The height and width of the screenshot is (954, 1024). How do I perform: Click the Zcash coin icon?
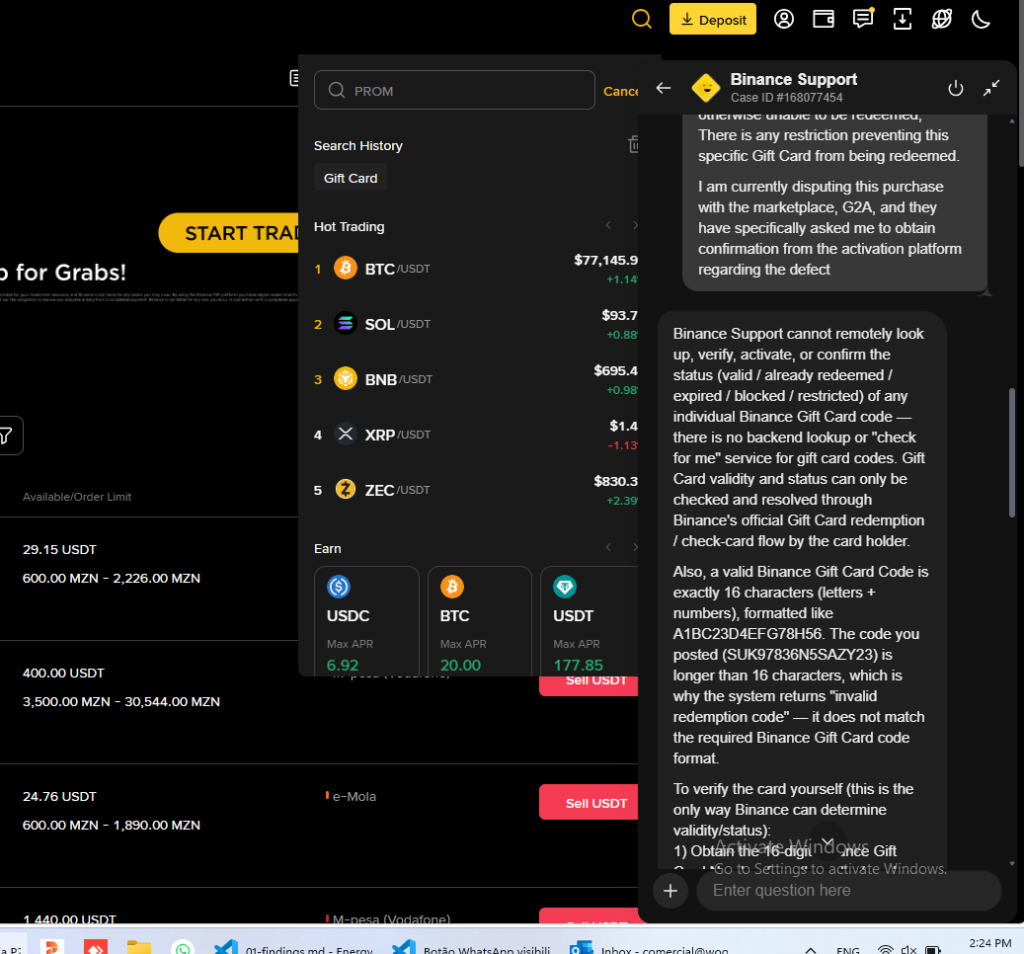click(x=345, y=489)
